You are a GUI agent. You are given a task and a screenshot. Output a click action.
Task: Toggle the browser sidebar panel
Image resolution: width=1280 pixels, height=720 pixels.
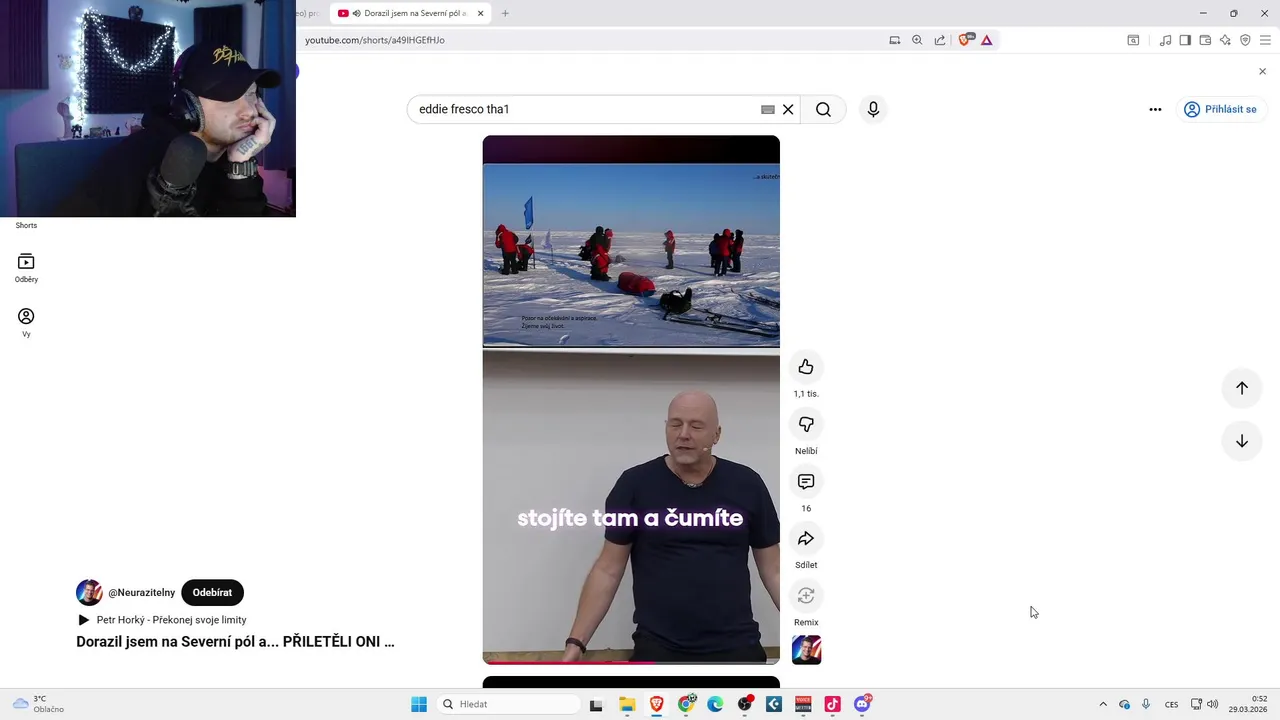click(x=1185, y=40)
